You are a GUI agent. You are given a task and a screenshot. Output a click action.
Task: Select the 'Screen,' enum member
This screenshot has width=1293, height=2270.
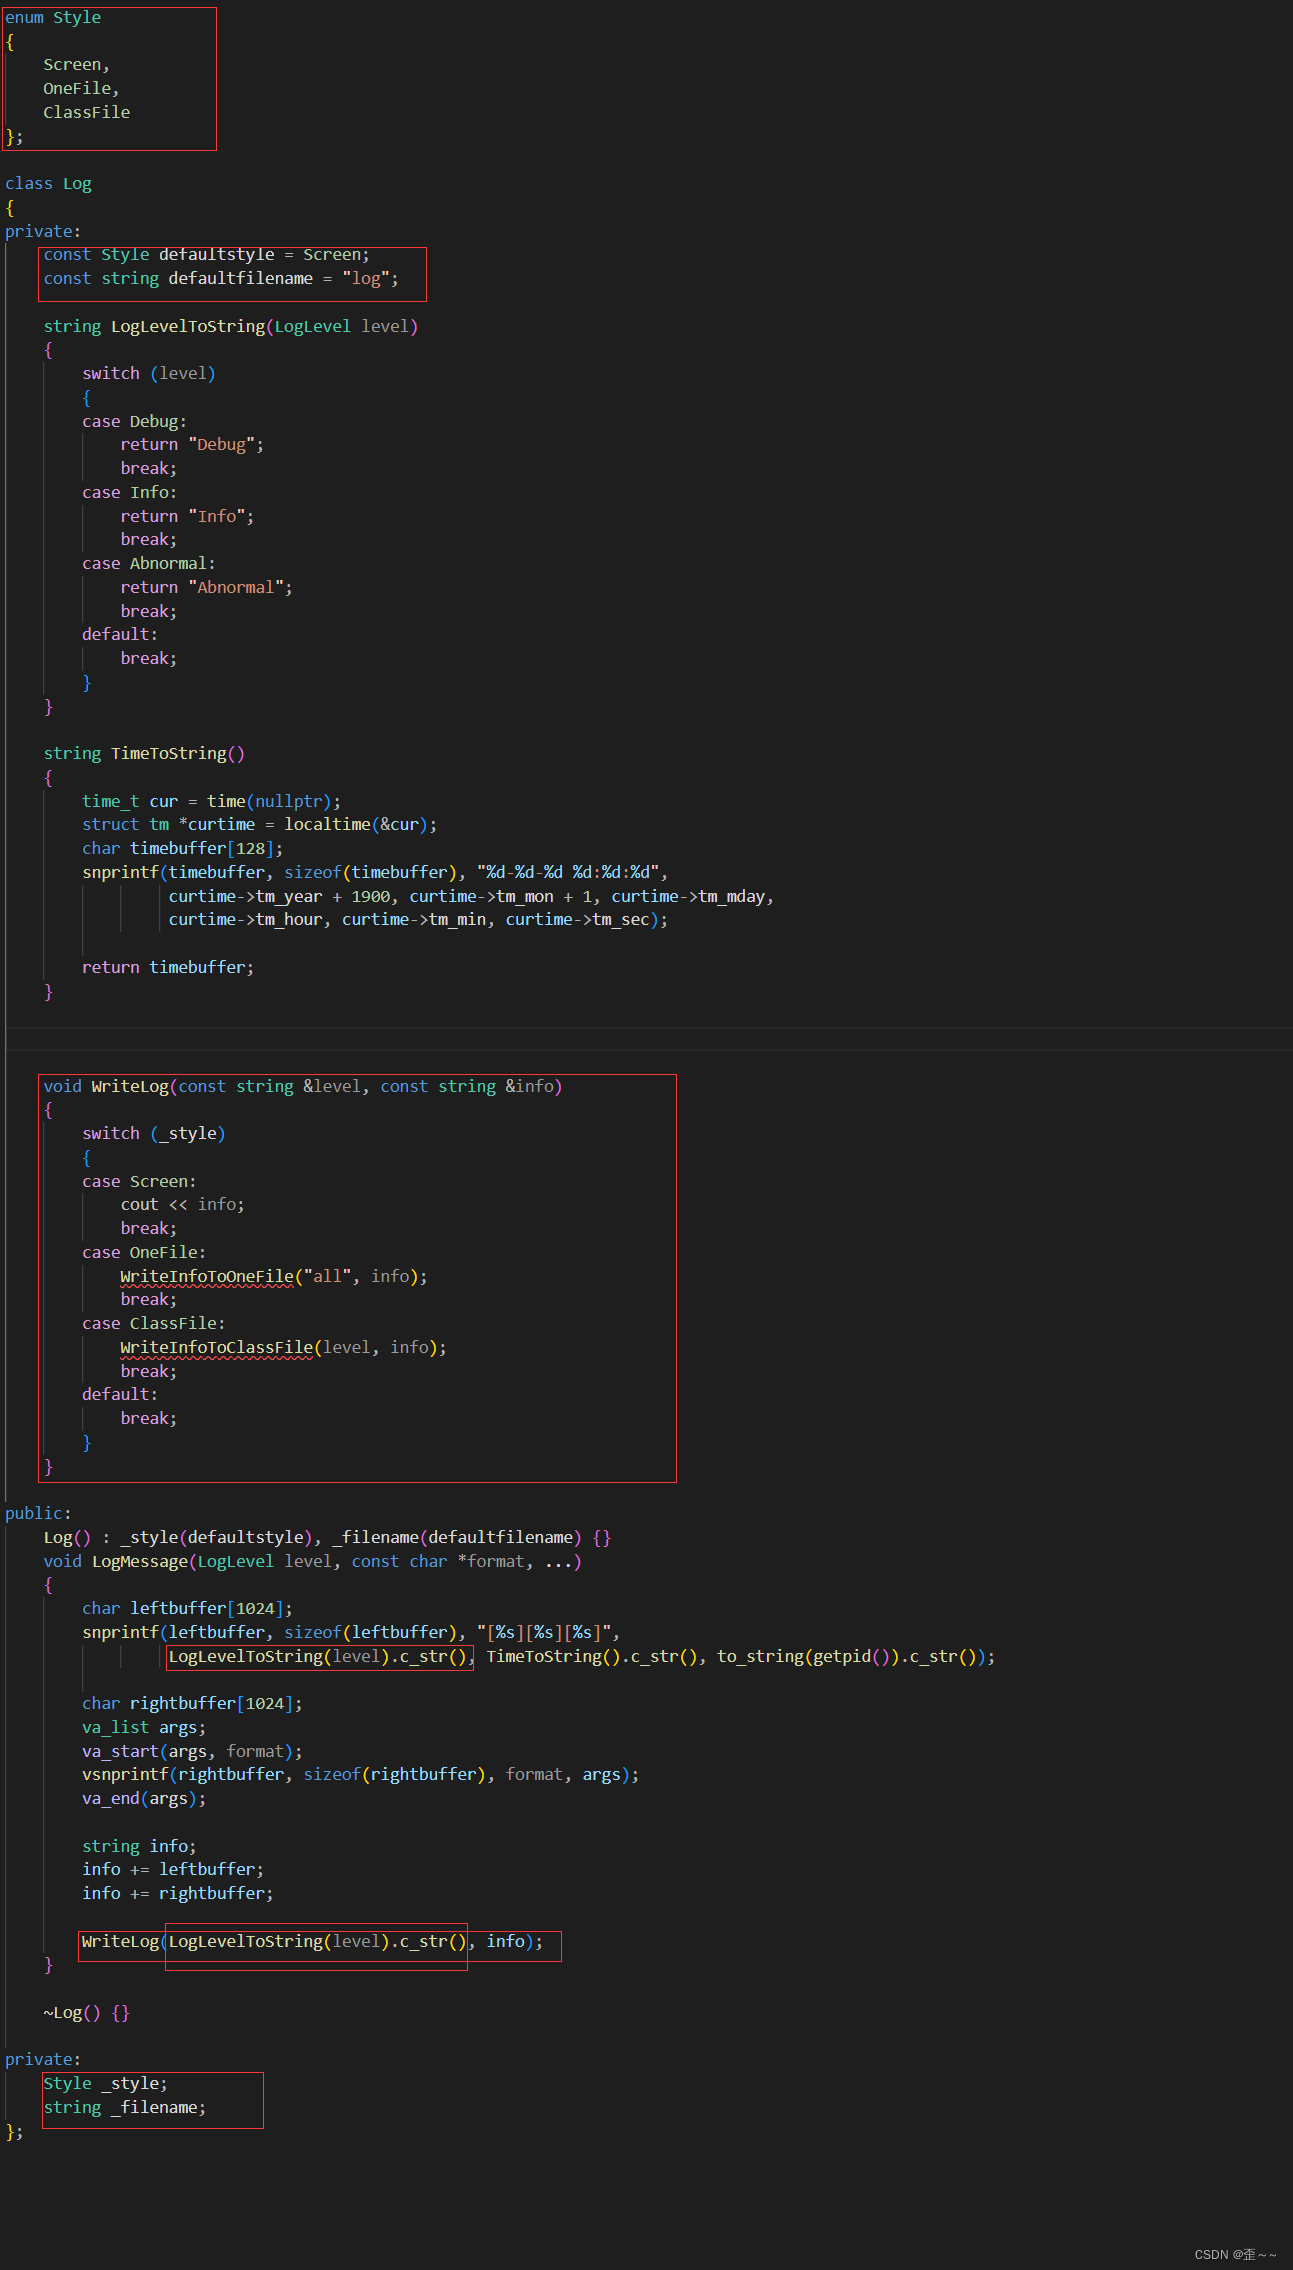[x=76, y=65]
